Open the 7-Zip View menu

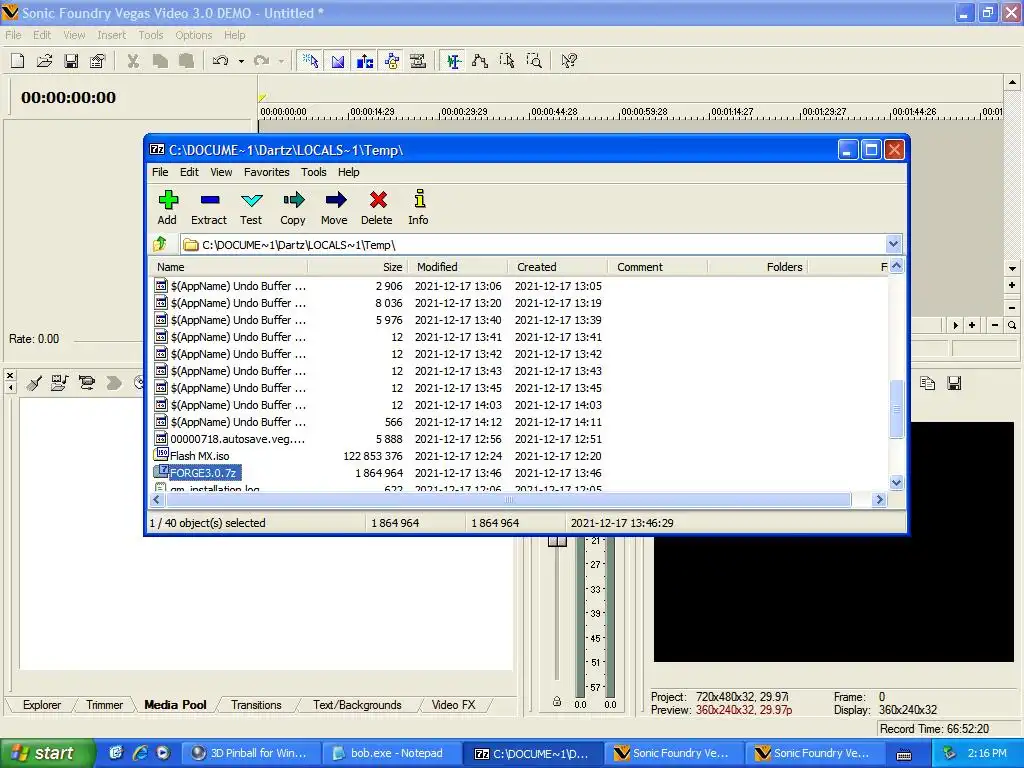221,172
